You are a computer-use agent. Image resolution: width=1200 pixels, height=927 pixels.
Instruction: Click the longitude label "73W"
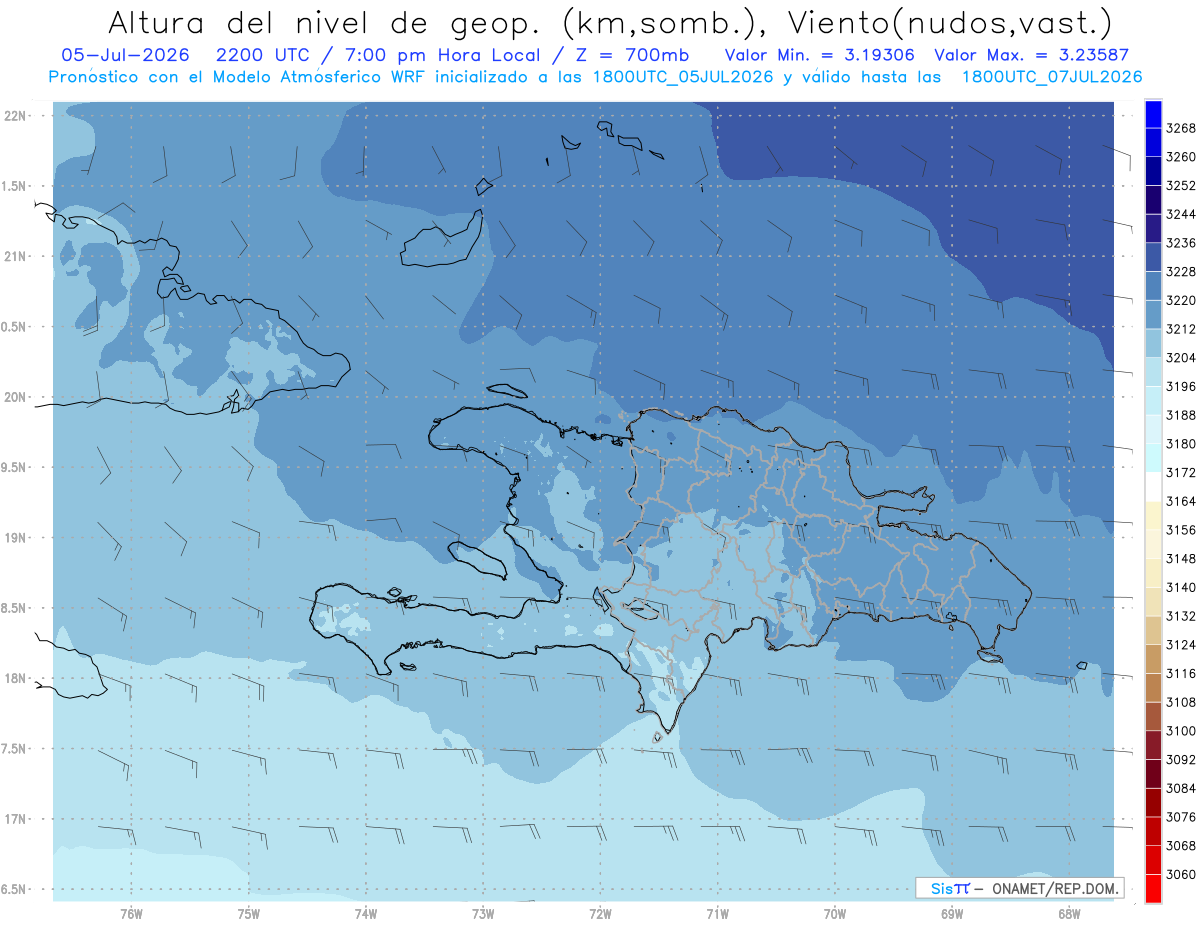point(483,913)
